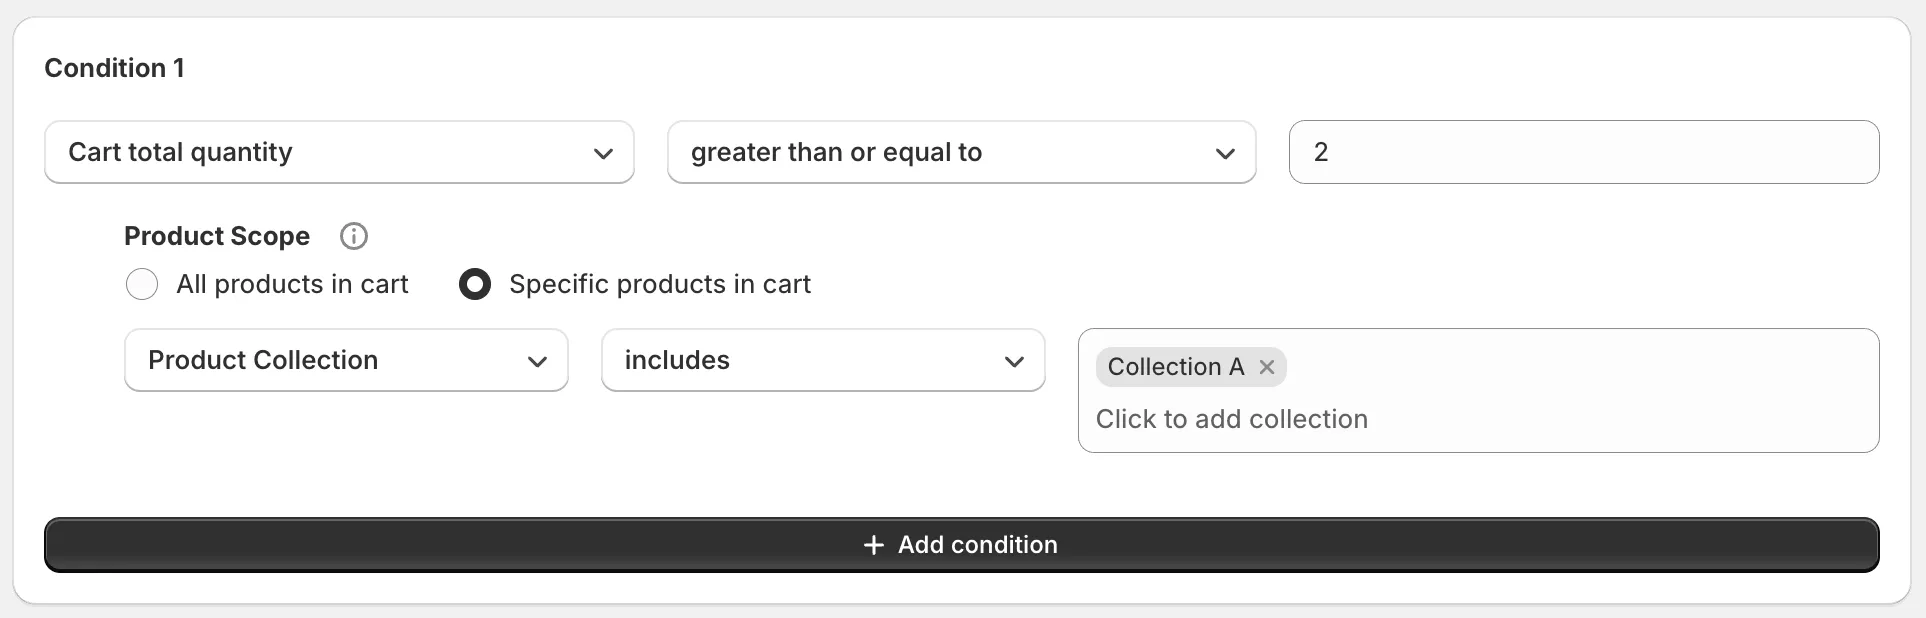This screenshot has height=618, width=1926.
Task: Click the chevron on the comparison operator field
Action: coord(1225,154)
